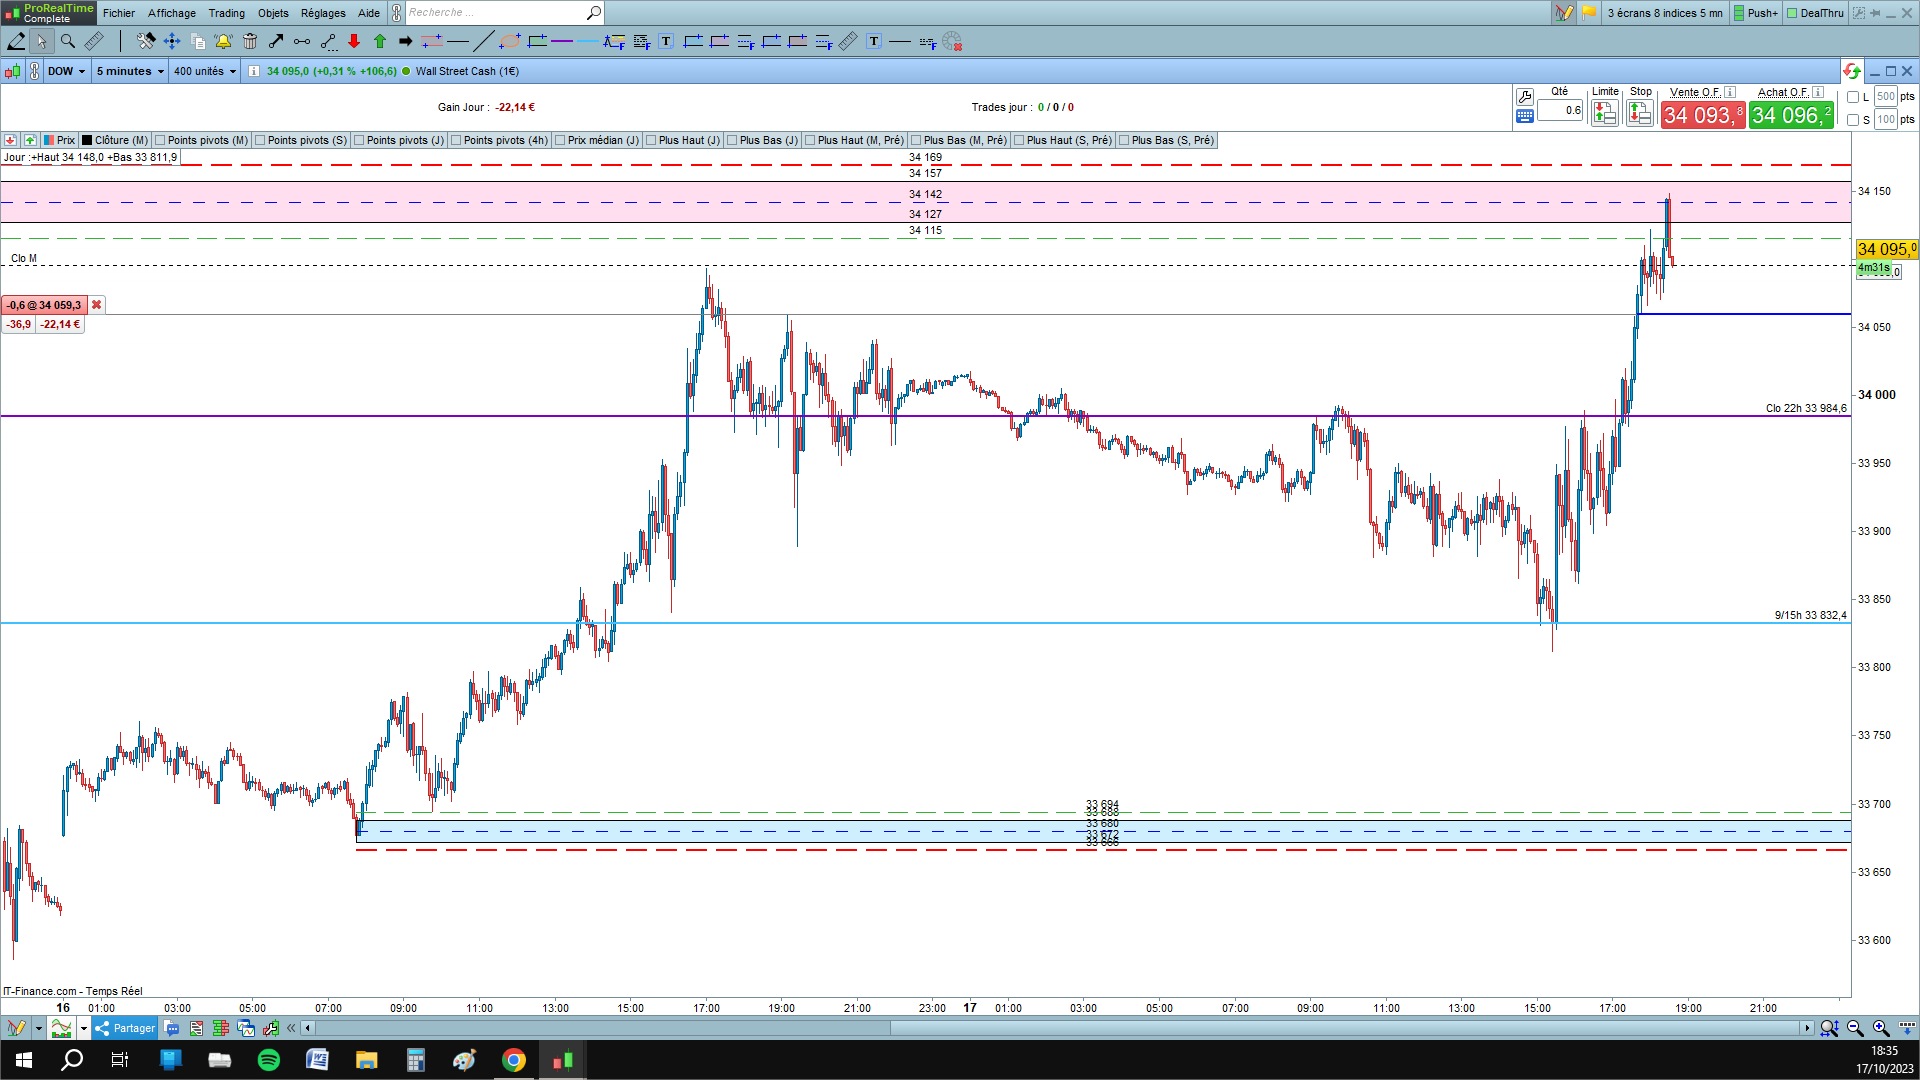This screenshot has height=1080, width=1920.
Task: Toggle the Points pivots (M) checkbox
Action: click(x=160, y=140)
